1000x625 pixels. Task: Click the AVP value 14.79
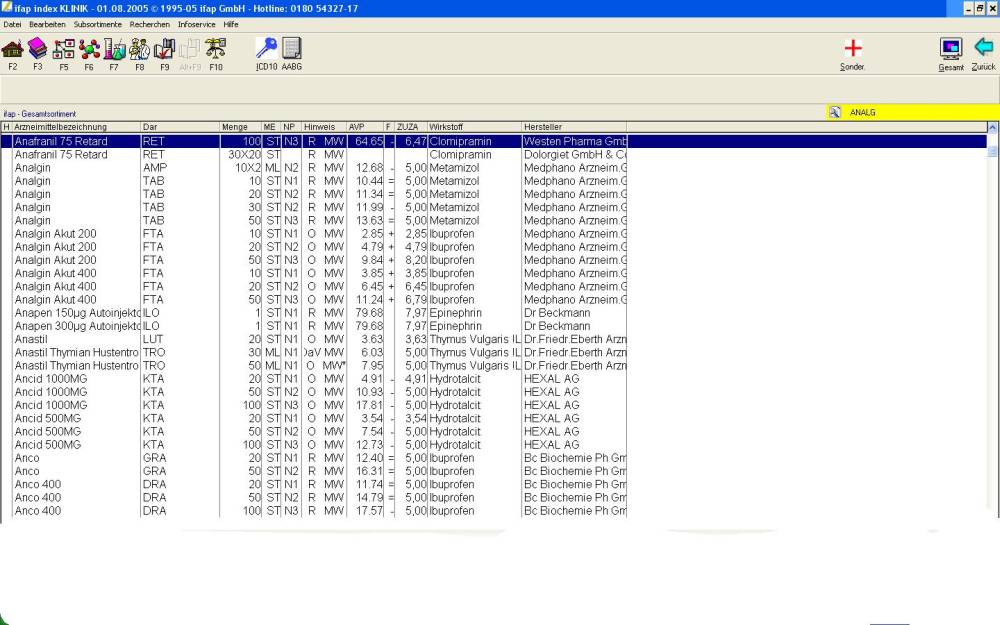369,497
